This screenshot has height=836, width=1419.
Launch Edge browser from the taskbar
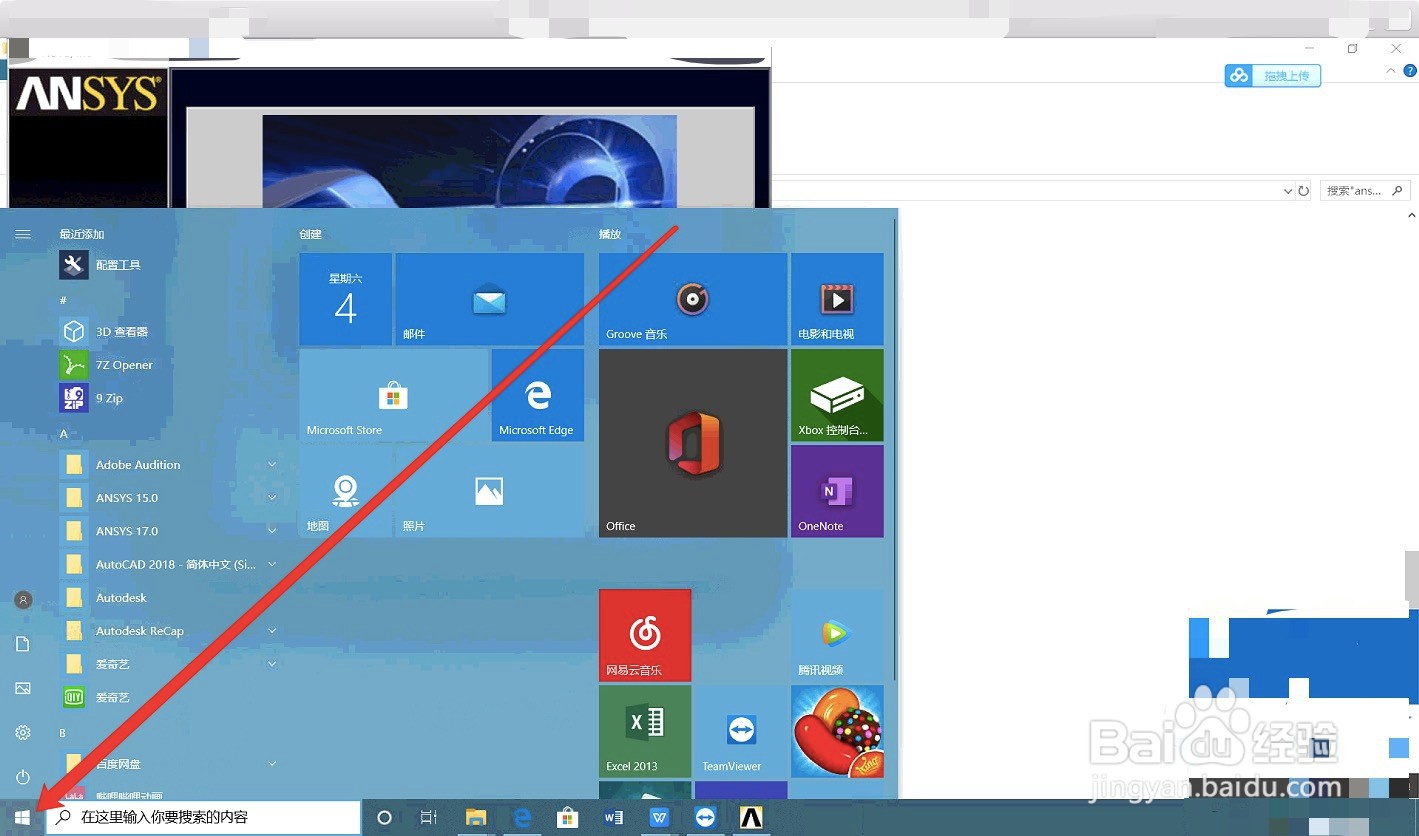point(521,818)
